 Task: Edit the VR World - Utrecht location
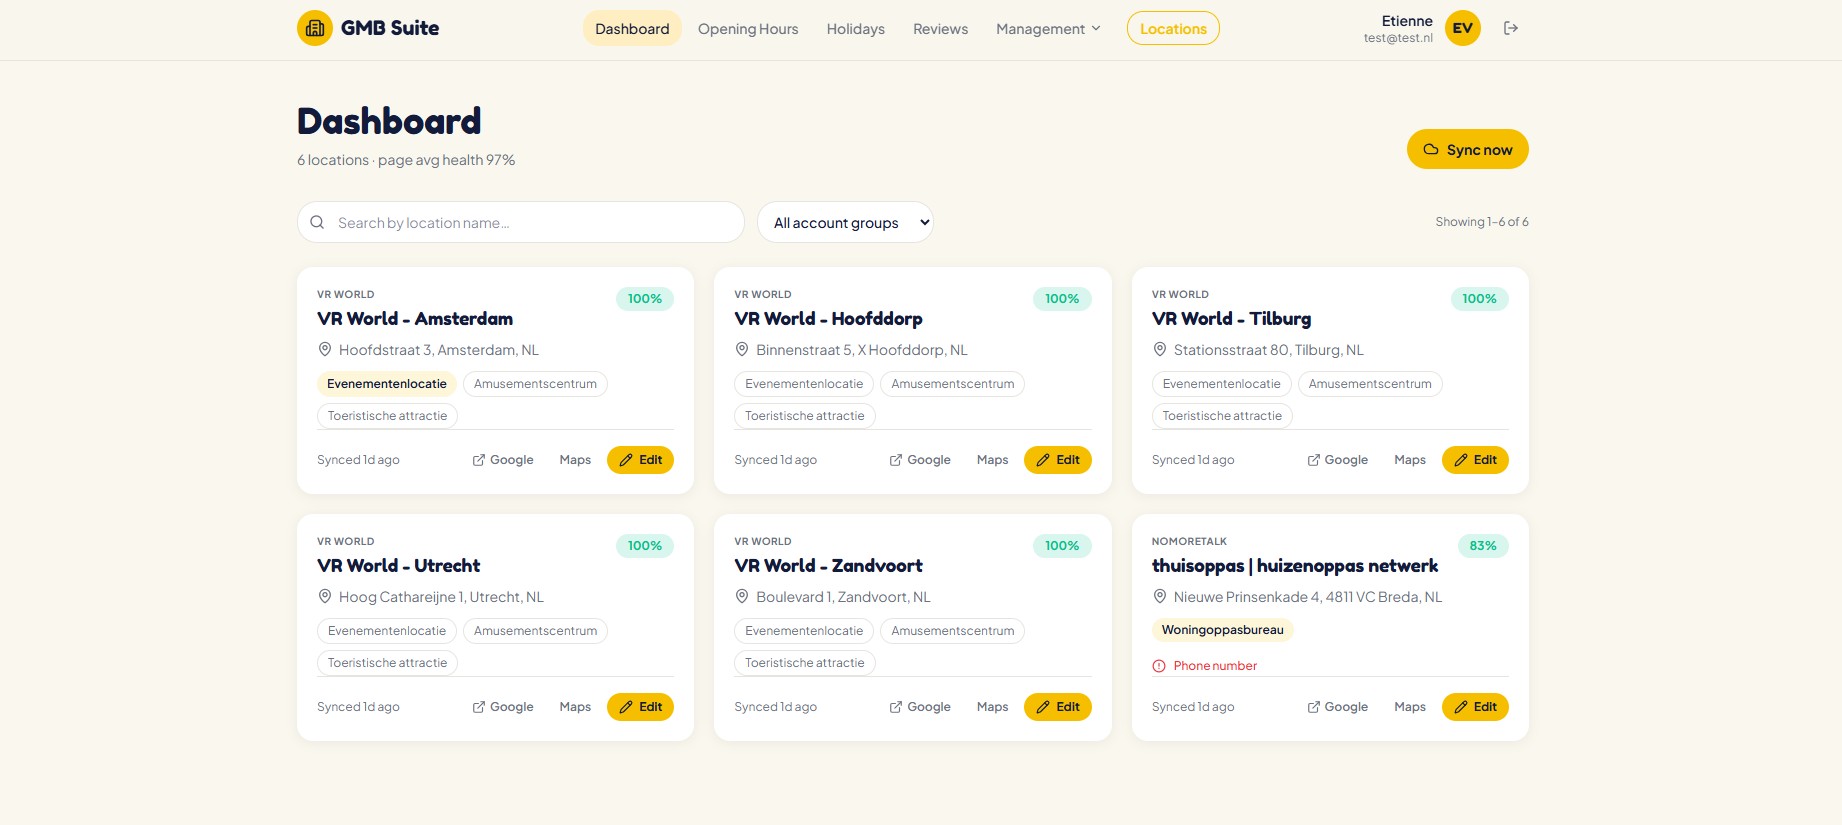click(x=640, y=707)
